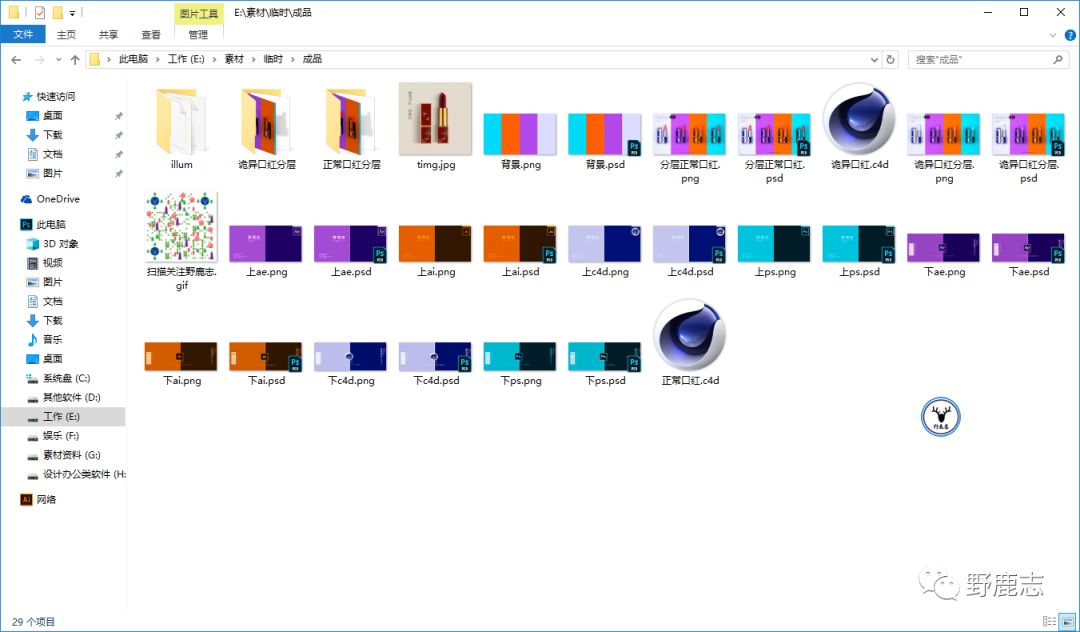
Task: Click the properties checkmark in the title bar
Action: tap(39, 13)
